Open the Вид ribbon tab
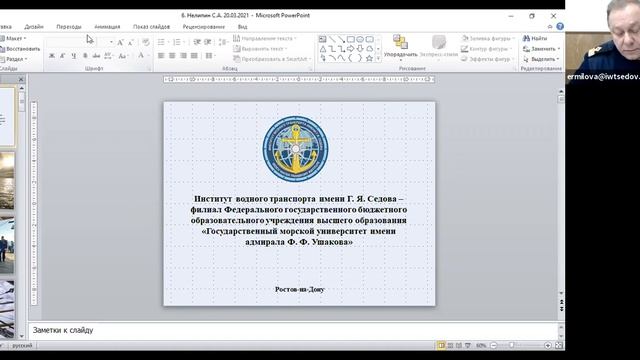Screen dimensions: 640x360 [x=242, y=27]
